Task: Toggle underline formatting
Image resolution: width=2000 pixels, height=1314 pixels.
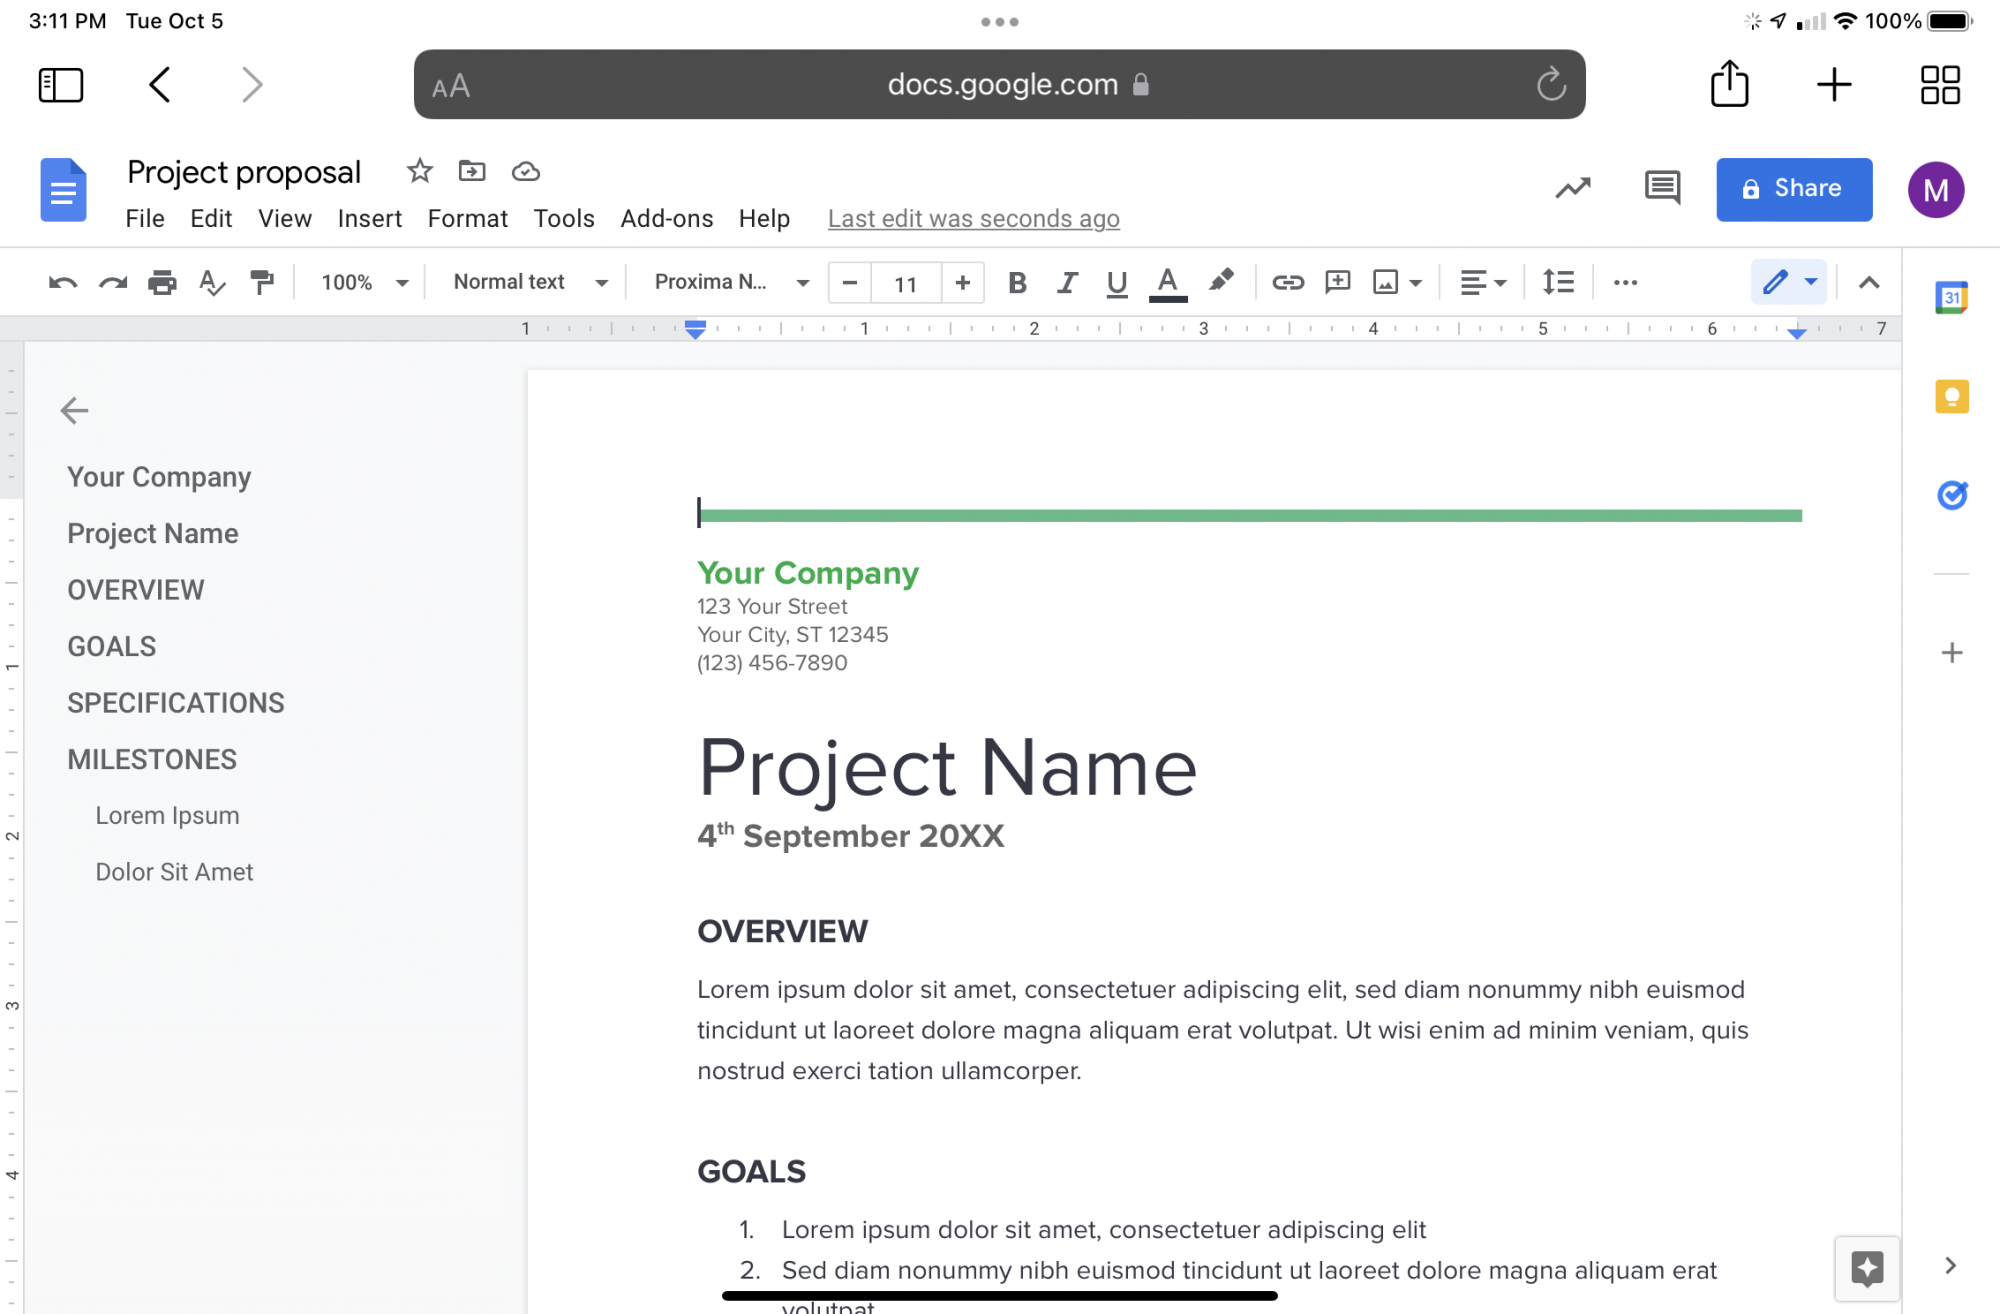Action: 1116,282
